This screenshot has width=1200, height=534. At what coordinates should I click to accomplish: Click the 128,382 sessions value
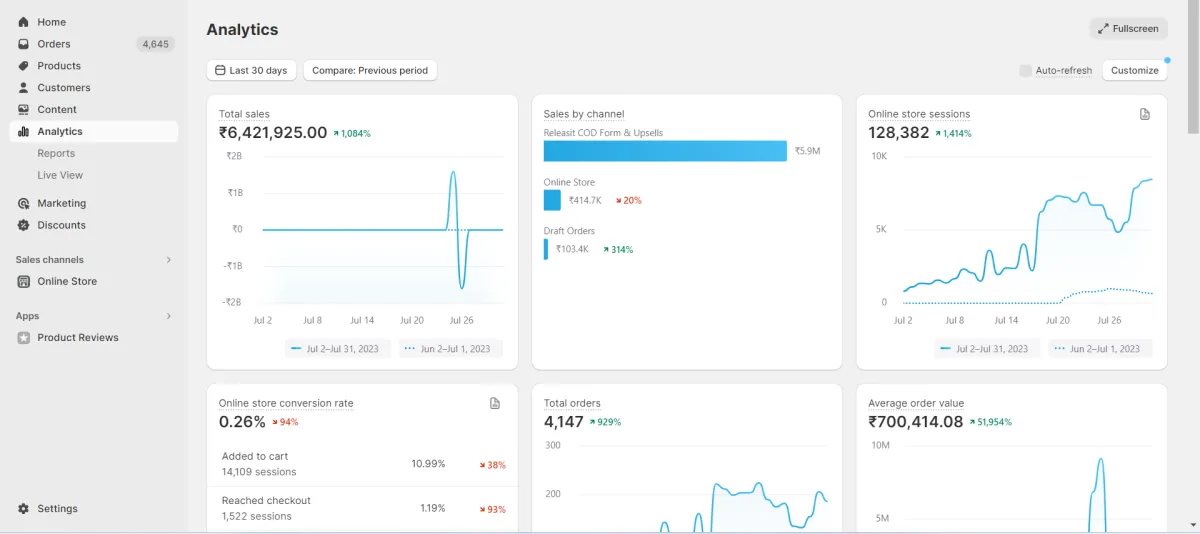tap(899, 132)
